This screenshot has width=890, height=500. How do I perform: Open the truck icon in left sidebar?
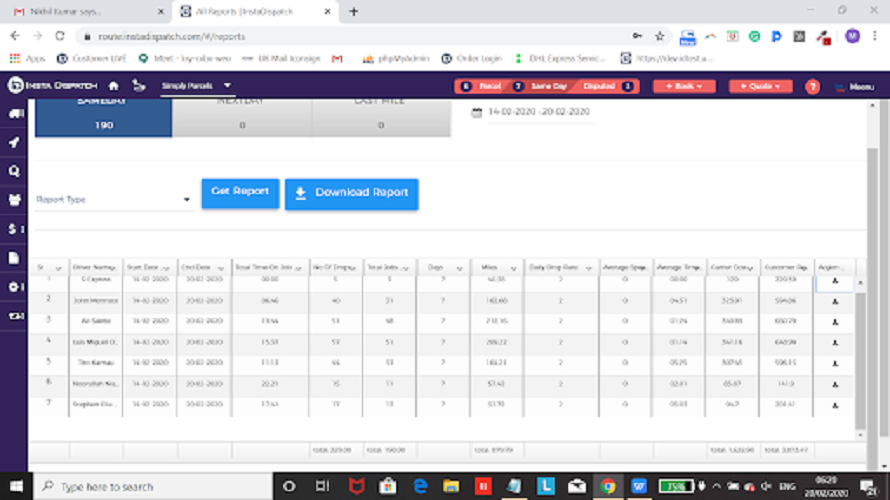(x=15, y=114)
